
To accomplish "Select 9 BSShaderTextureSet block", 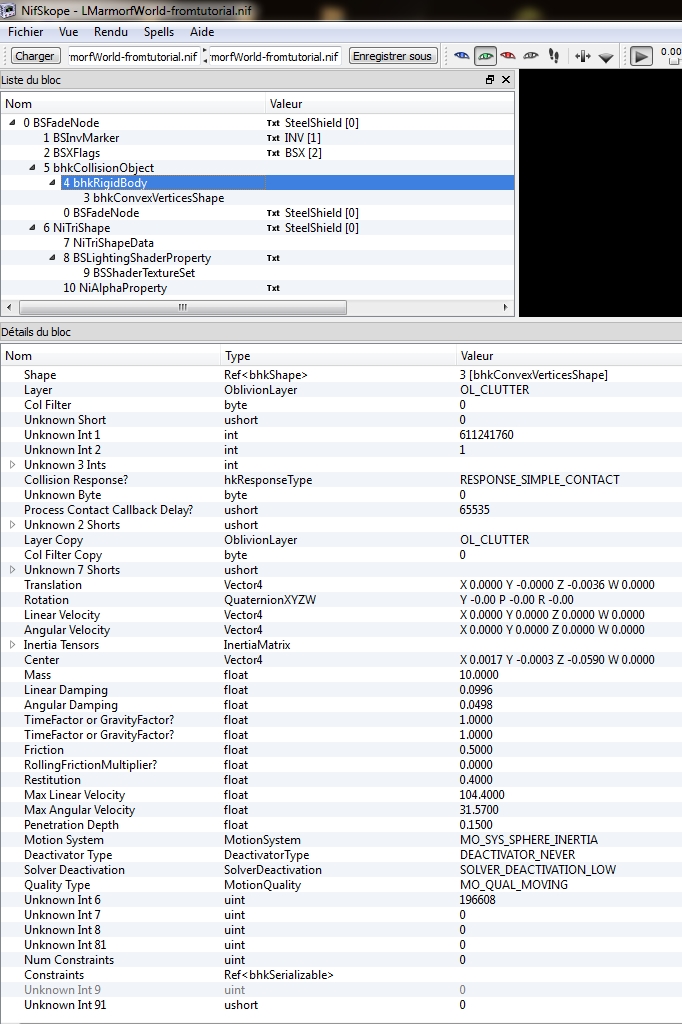I will [x=138, y=273].
